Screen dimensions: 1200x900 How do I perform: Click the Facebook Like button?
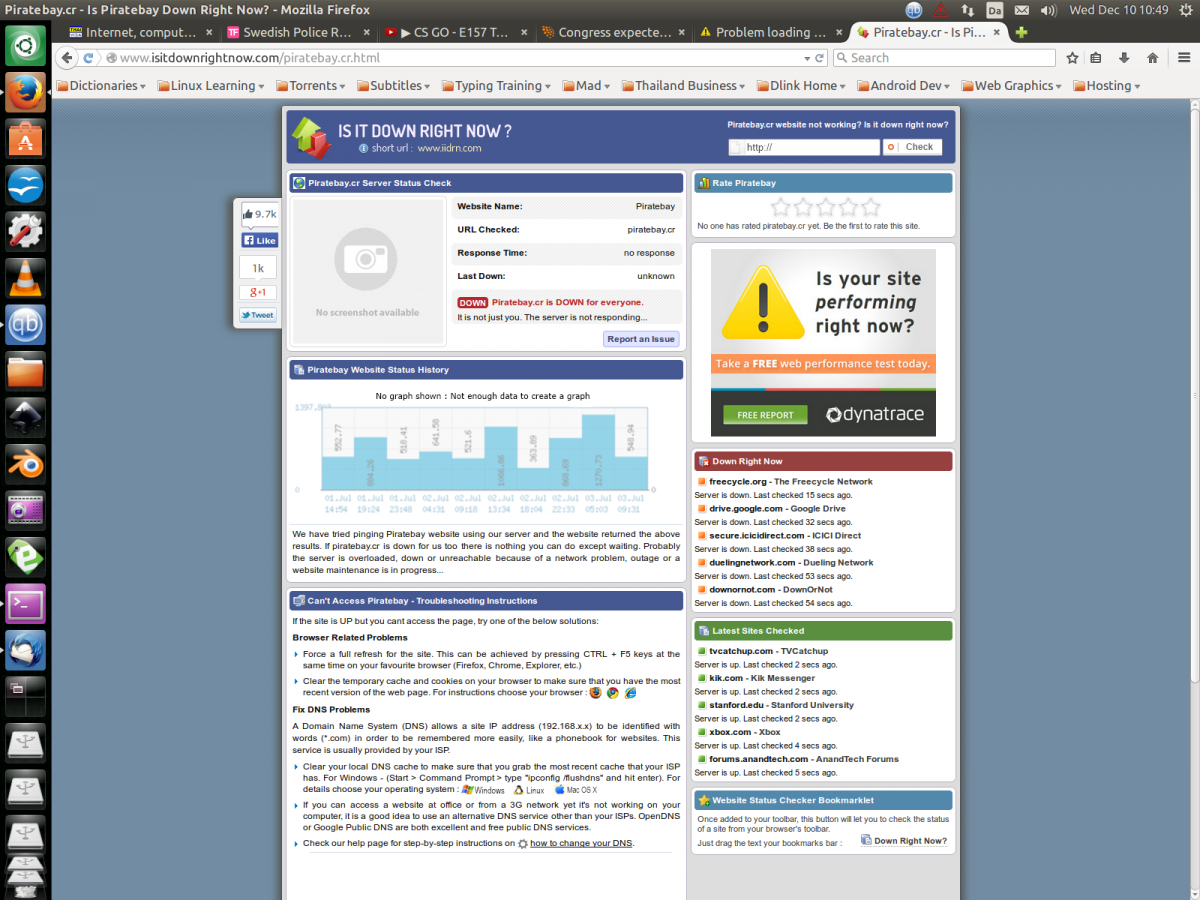[260, 240]
